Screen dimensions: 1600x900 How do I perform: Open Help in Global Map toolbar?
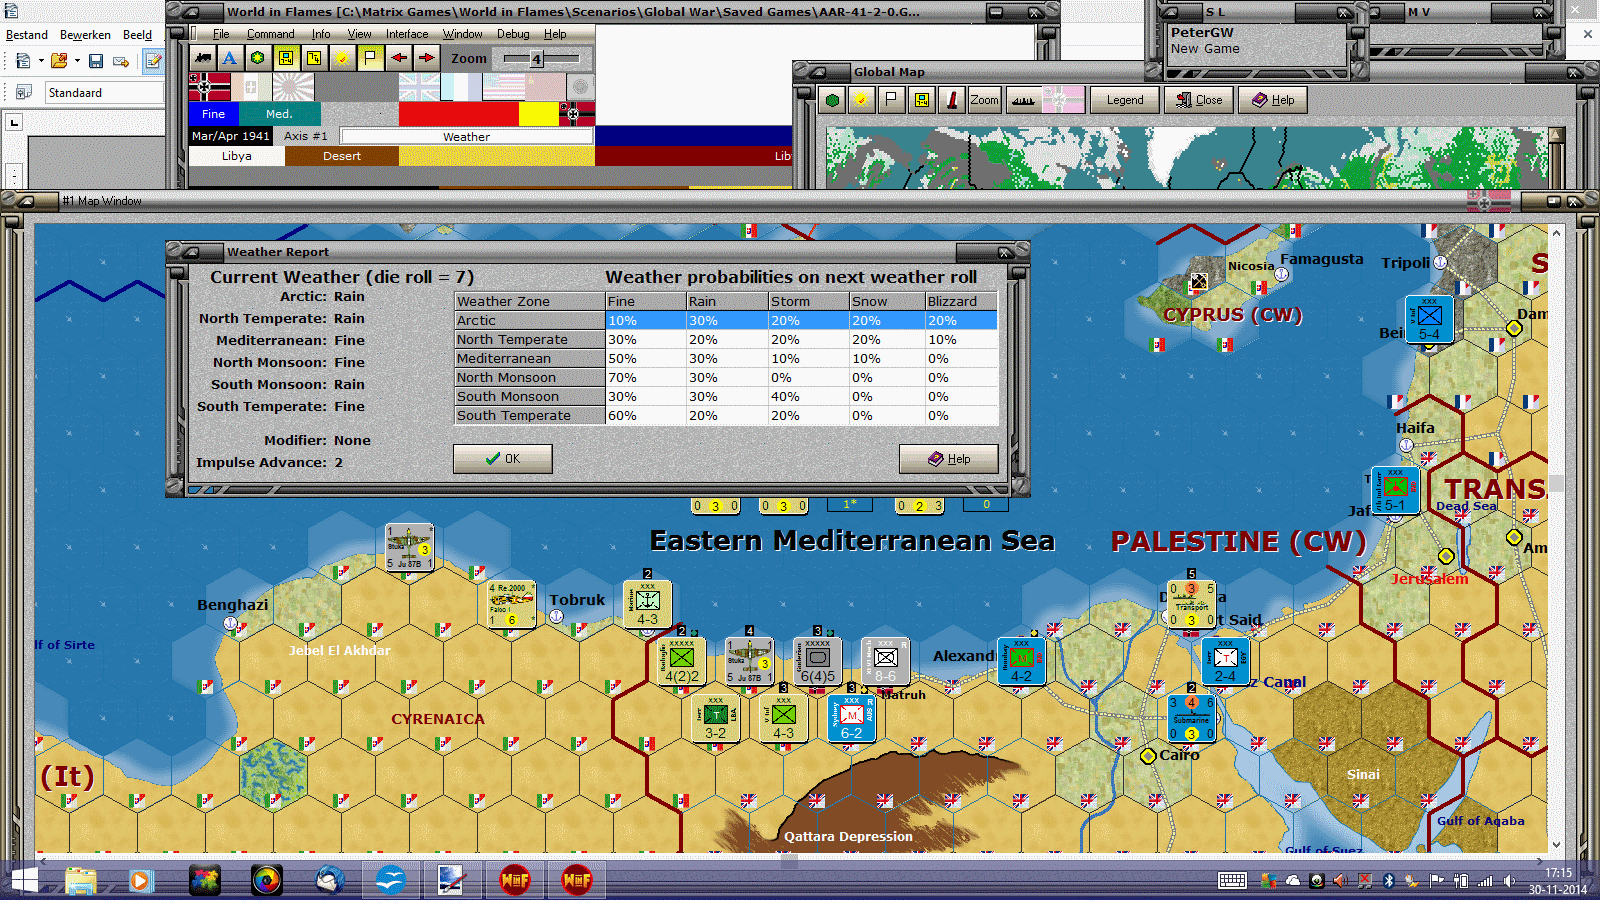[x=1273, y=100]
